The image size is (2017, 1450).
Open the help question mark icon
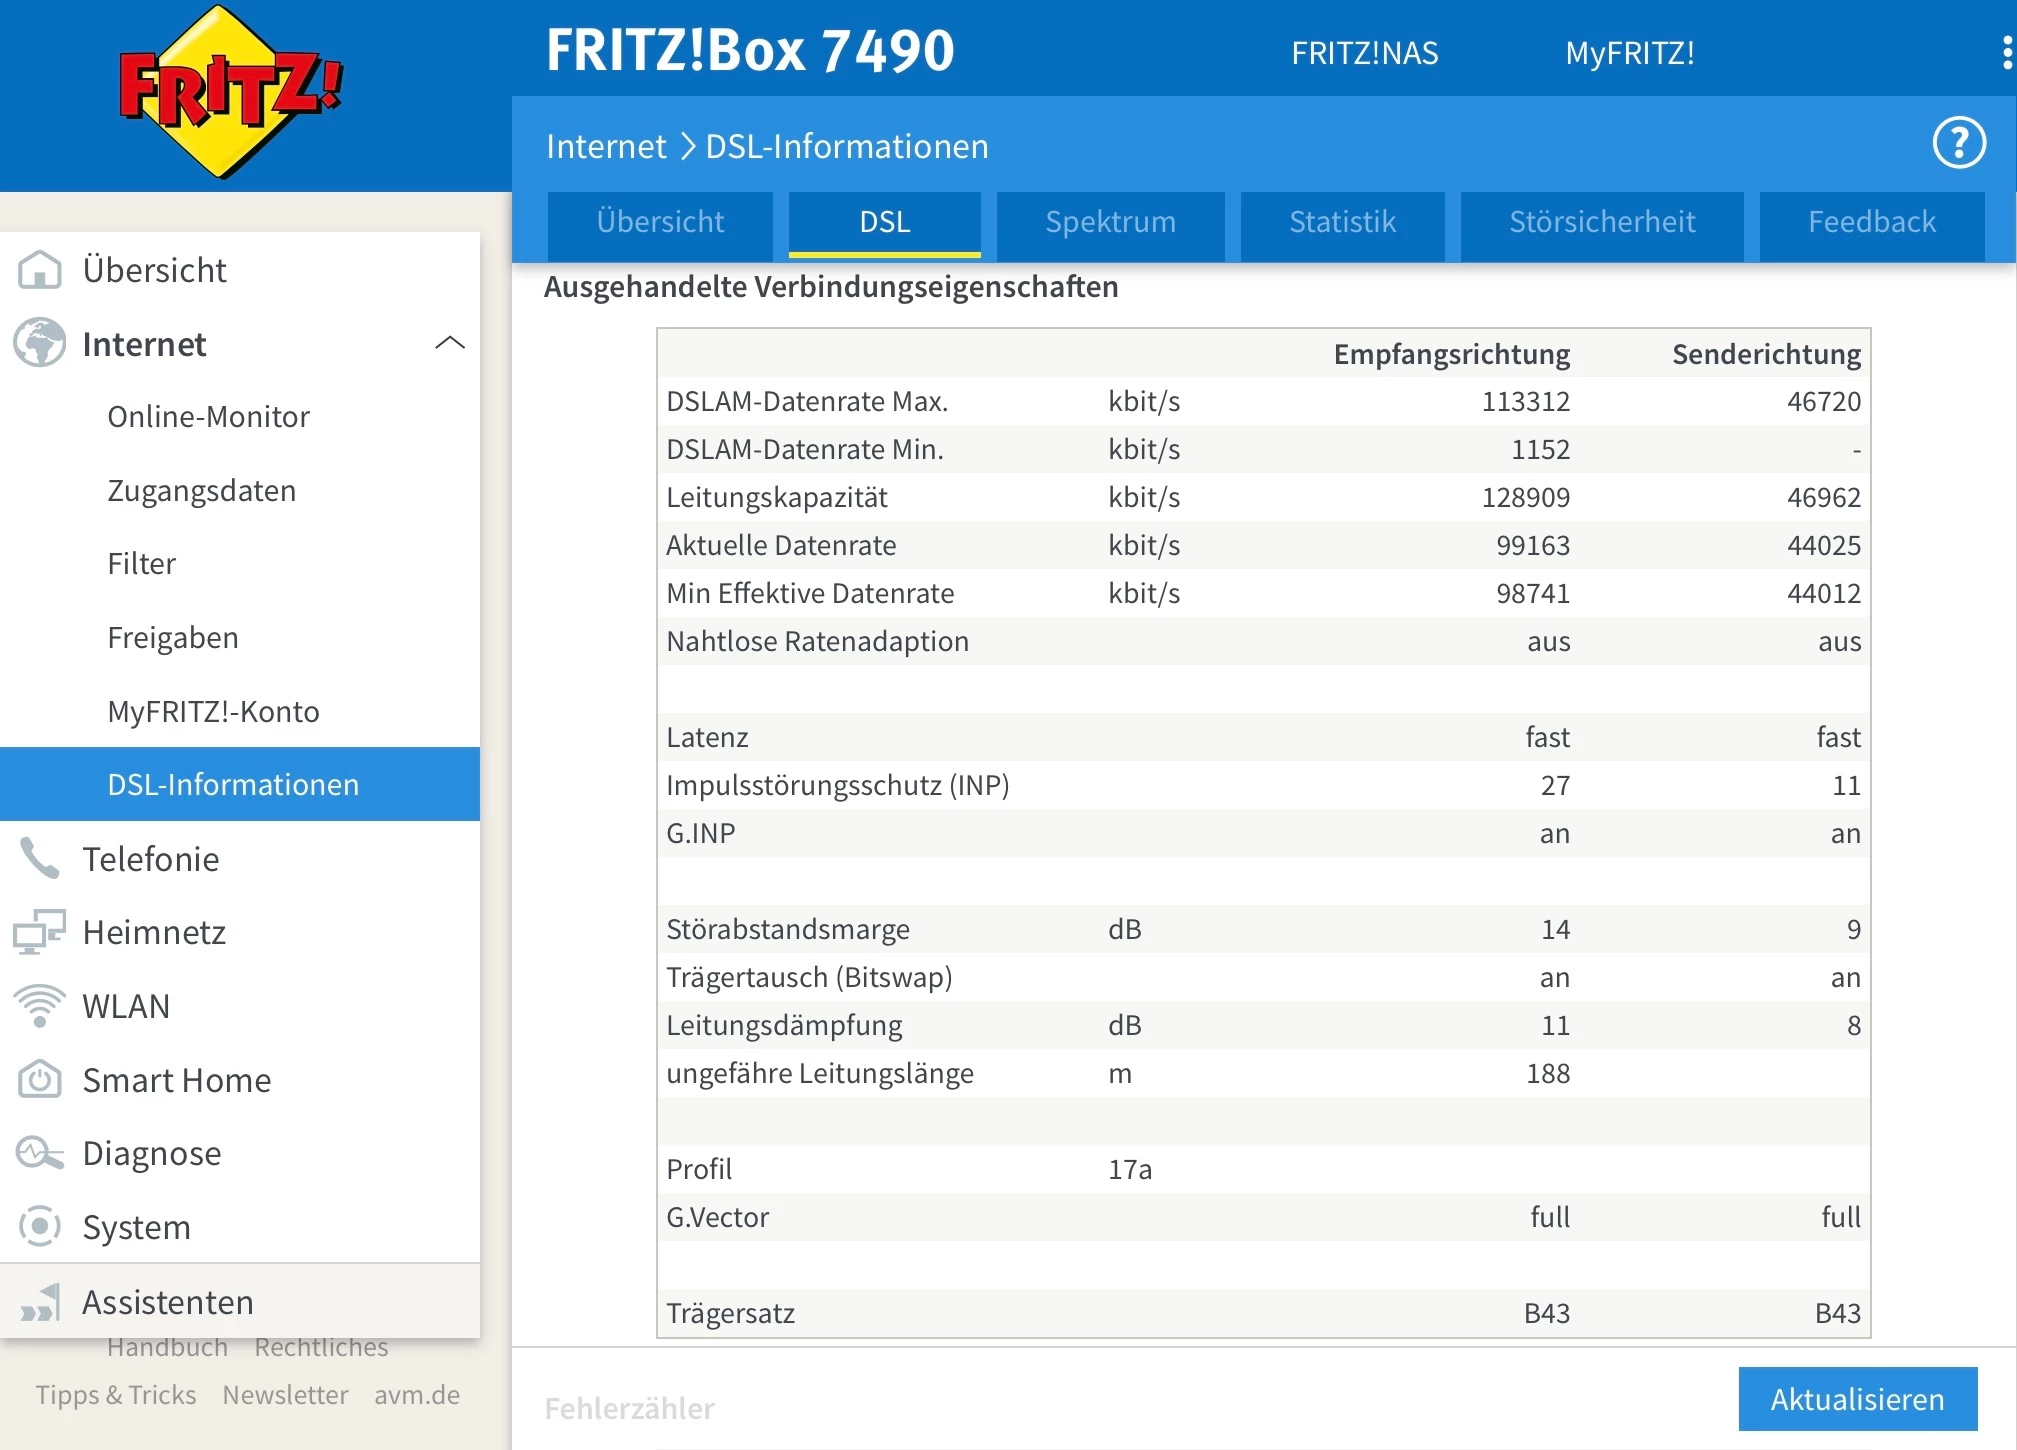point(1958,144)
